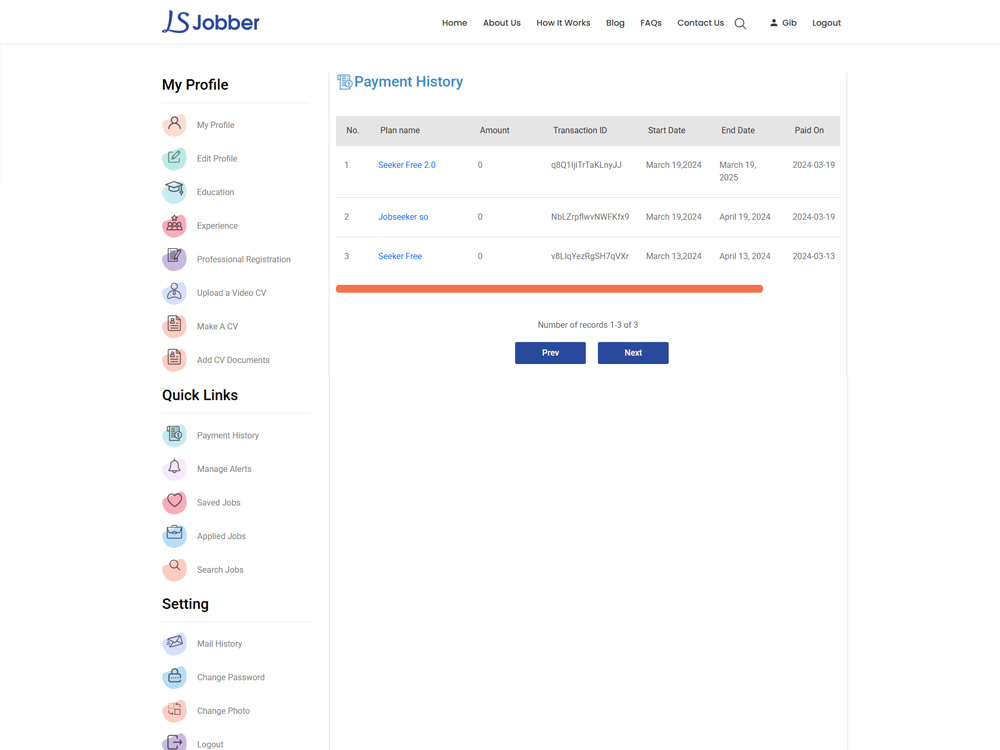Open Edit Profile sidebar link
Screen dimensions: 1000x750
(x=217, y=158)
